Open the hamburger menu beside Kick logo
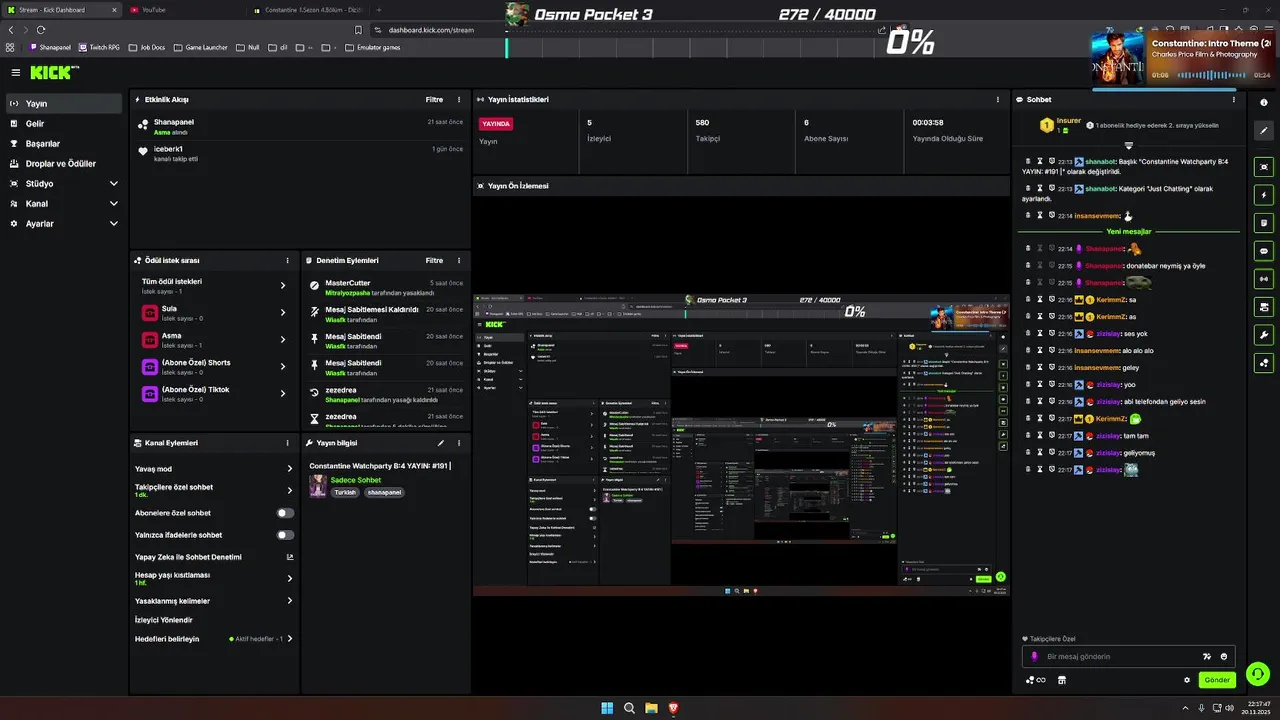The image size is (1280, 720). point(16,72)
